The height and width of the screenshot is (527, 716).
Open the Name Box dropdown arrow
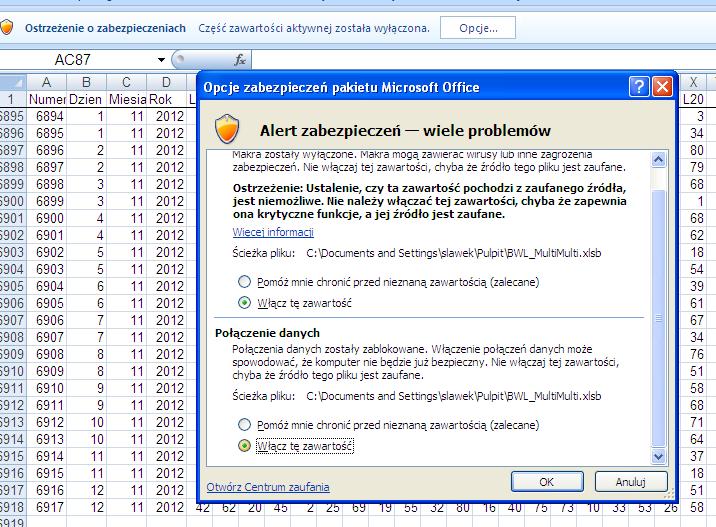click(x=161, y=60)
